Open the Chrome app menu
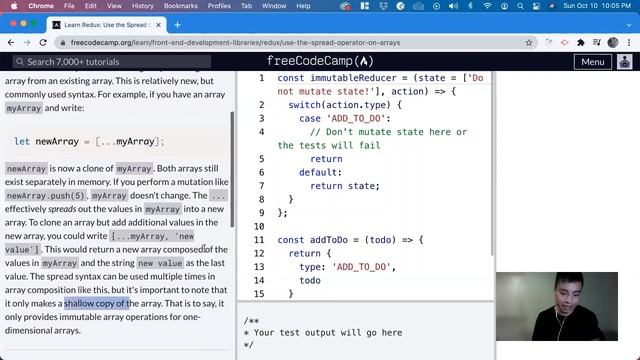640x360 pixels. [x=41, y=6]
